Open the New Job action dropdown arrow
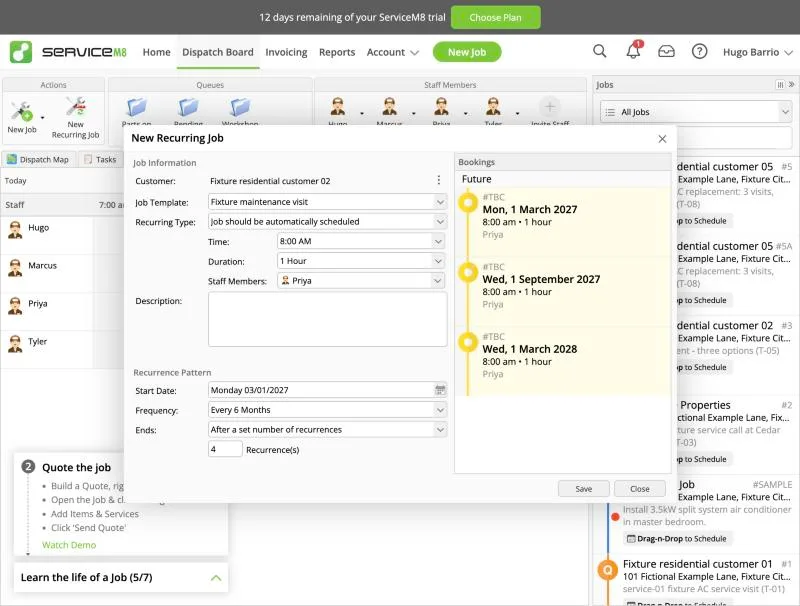The height and width of the screenshot is (606, 800). tap(42, 118)
